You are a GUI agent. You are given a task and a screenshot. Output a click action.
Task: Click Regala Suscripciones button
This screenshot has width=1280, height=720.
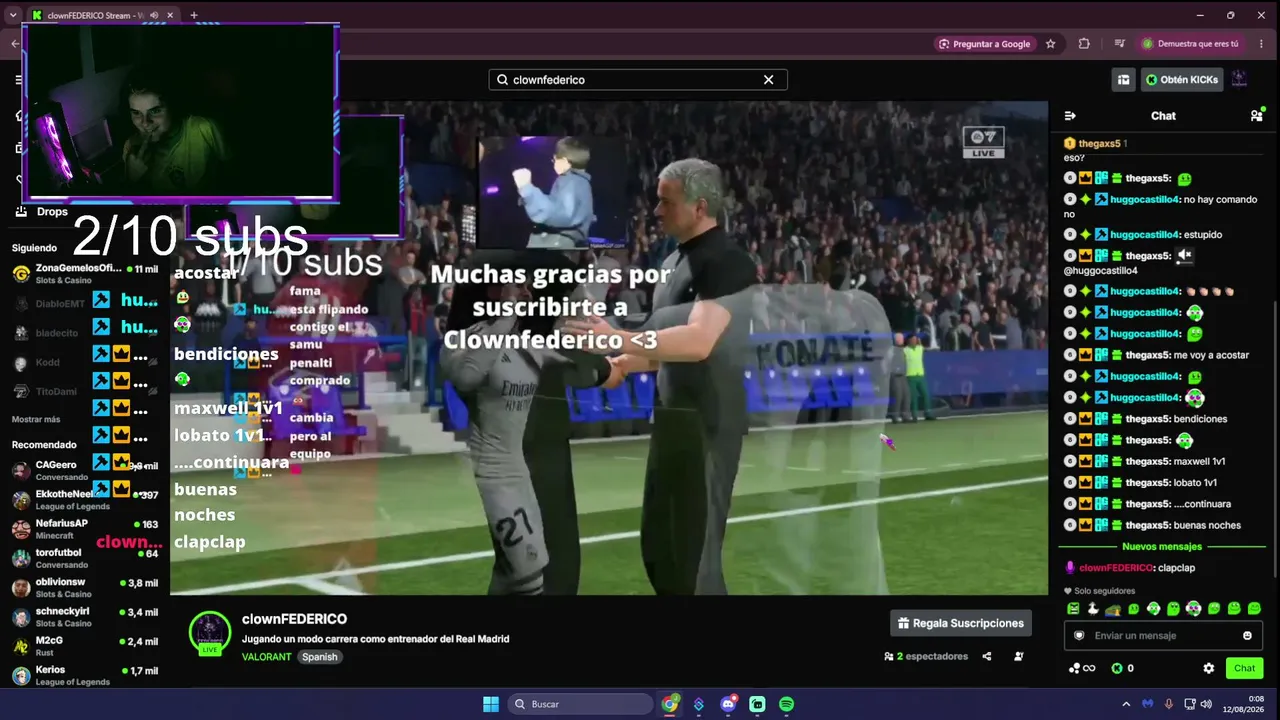pyautogui.click(x=961, y=623)
